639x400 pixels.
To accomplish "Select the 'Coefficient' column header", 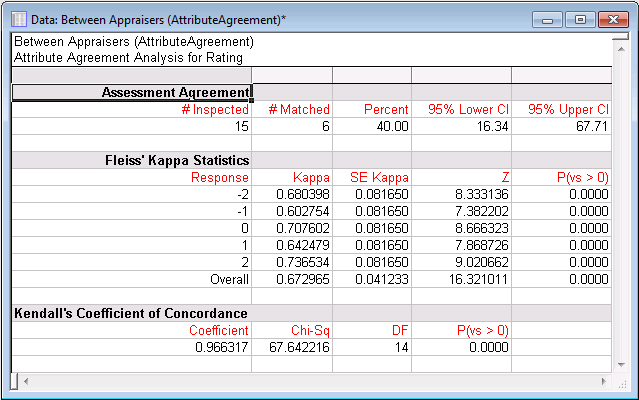I will point(132,330).
